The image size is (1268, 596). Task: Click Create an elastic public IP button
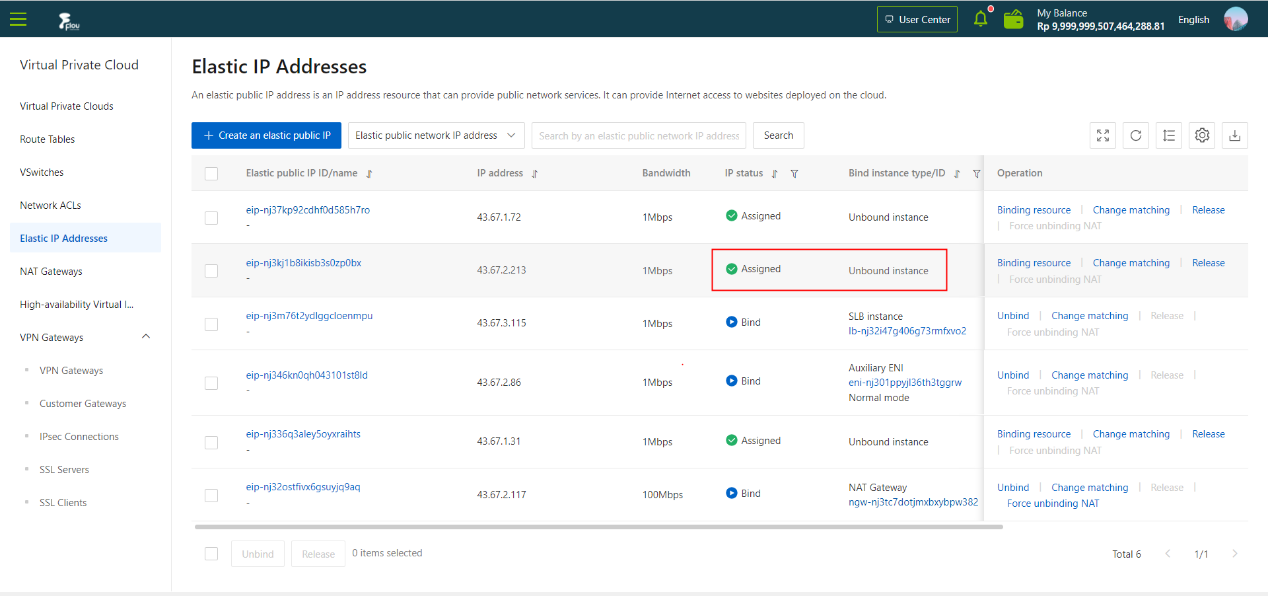tap(267, 136)
